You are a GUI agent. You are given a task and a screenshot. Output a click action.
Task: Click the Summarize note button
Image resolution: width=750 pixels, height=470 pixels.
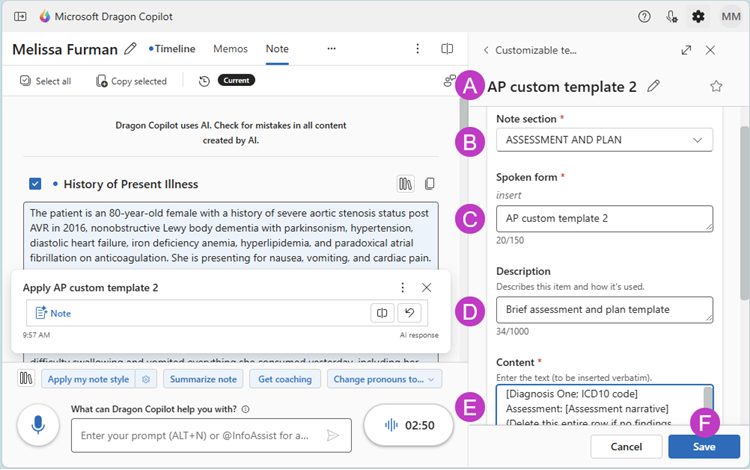tap(203, 379)
